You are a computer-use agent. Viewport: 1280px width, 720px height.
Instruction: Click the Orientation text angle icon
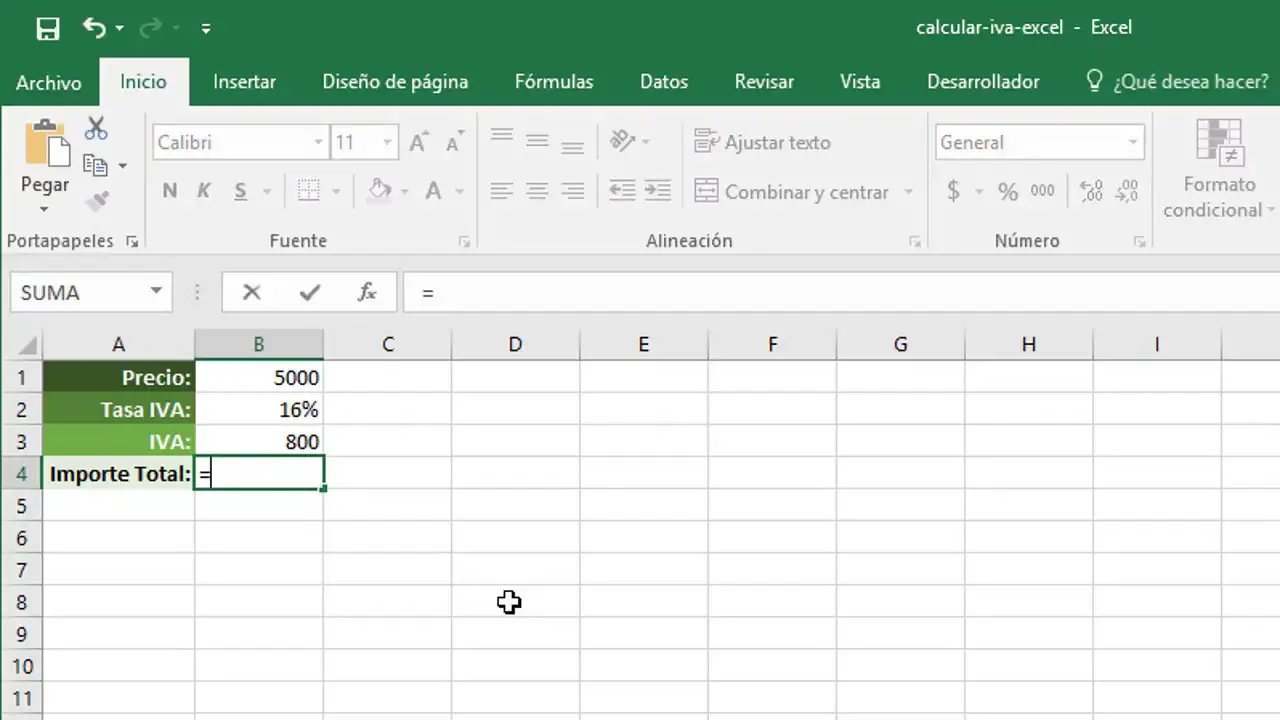pyautogui.click(x=623, y=141)
